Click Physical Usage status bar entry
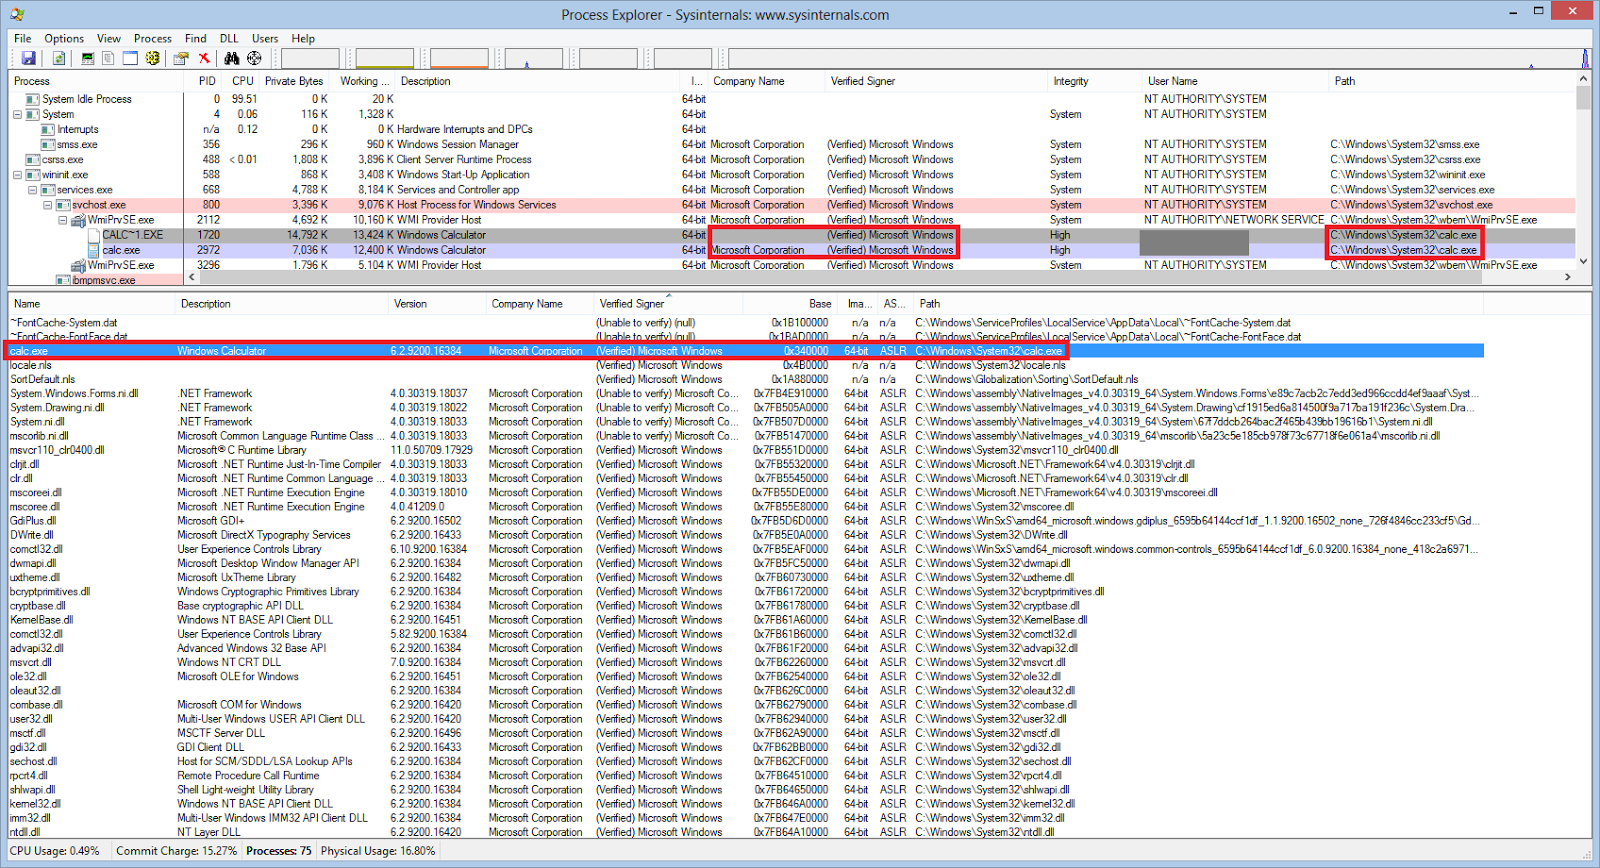 click(x=378, y=851)
